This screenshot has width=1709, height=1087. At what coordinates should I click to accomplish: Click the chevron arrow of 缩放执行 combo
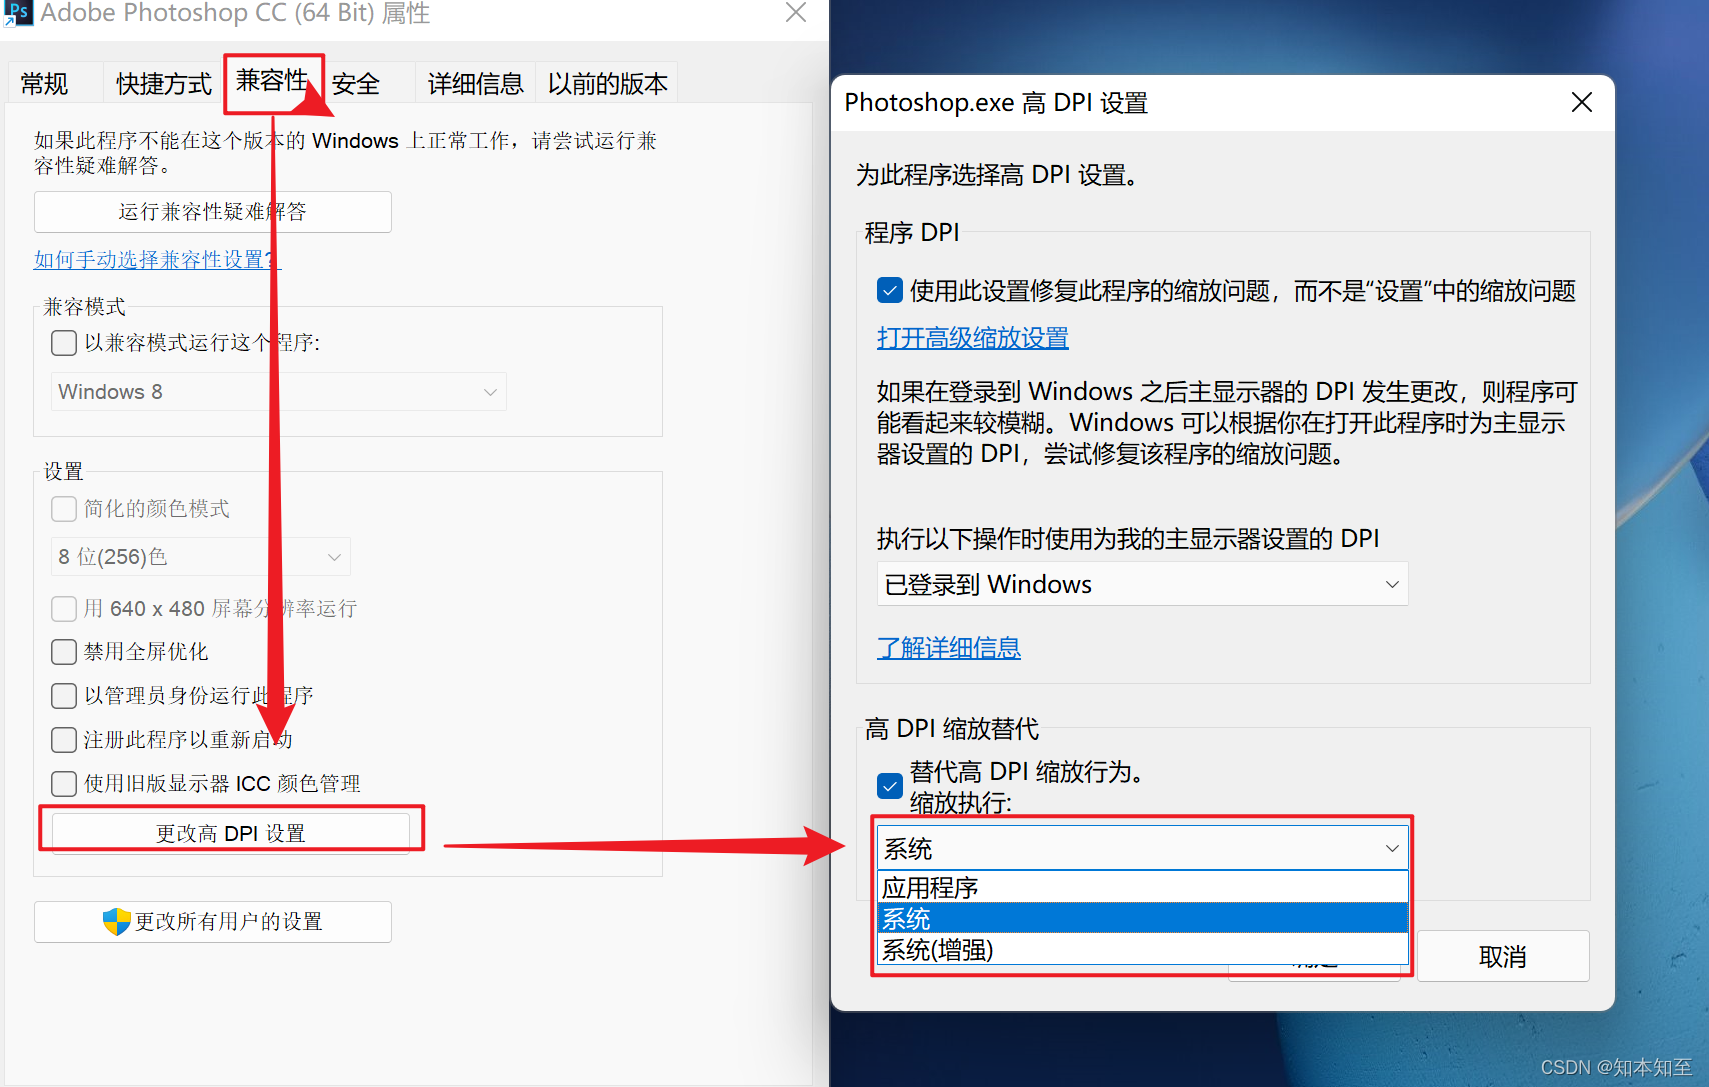[1391, 849]
